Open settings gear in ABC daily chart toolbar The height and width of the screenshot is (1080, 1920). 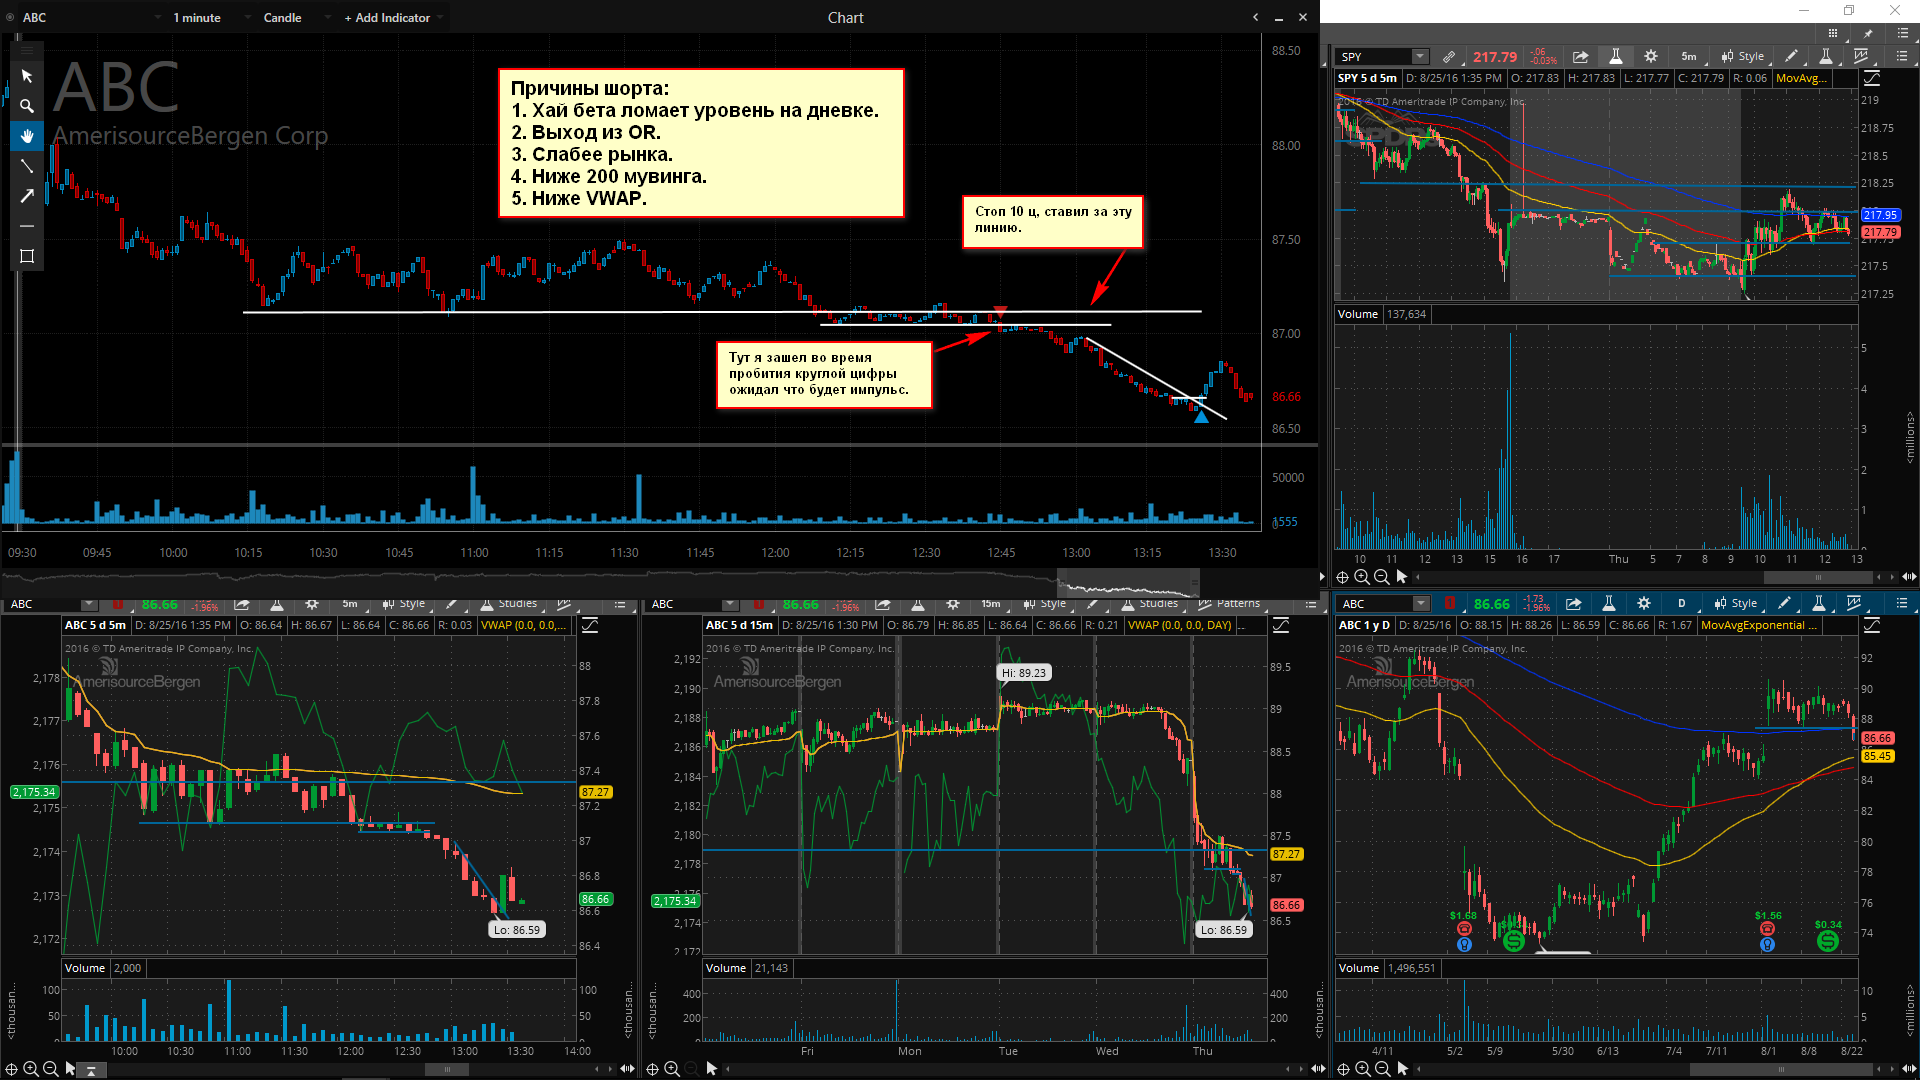point(1644,603)
